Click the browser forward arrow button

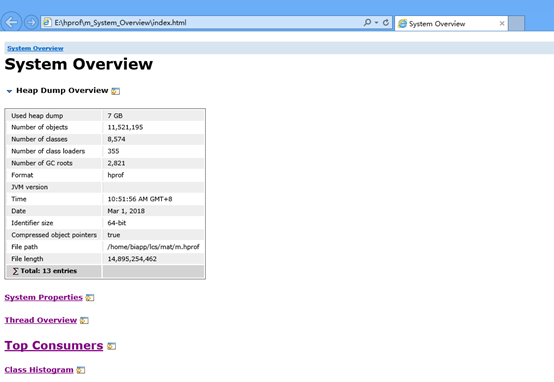(x=31, y=22)
